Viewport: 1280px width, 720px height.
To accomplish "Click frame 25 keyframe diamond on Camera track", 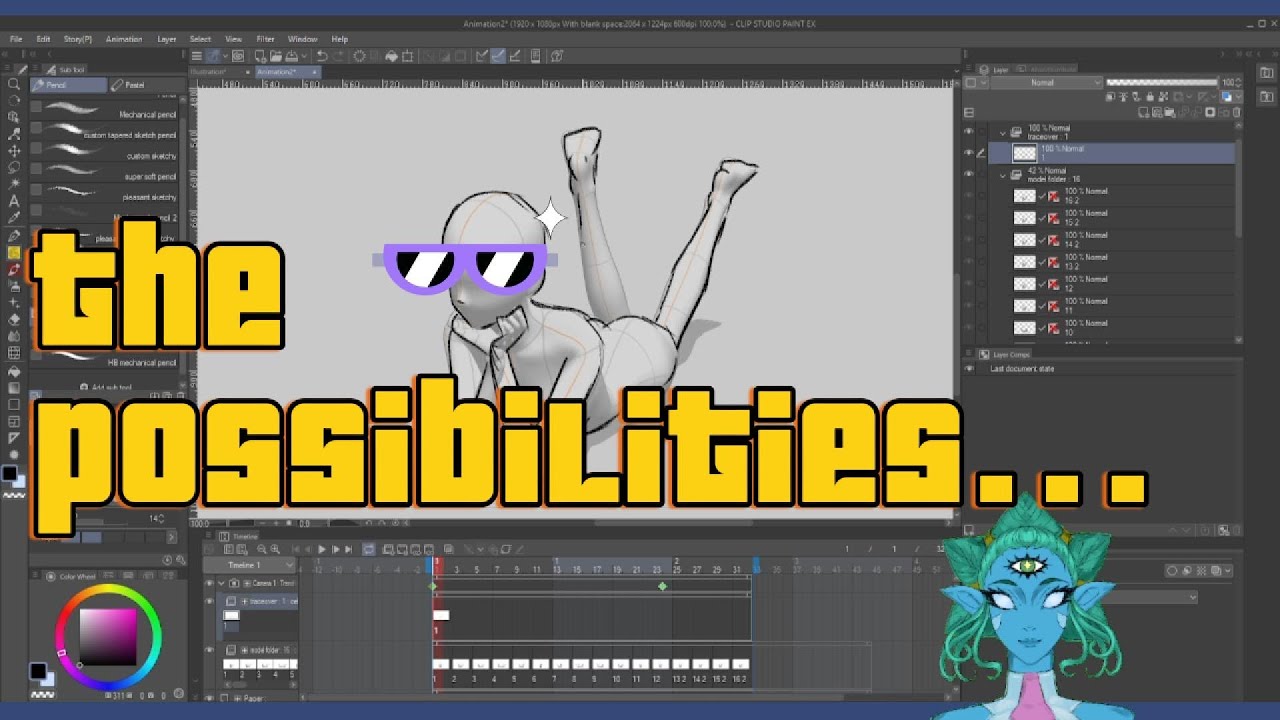I will 662,586.
